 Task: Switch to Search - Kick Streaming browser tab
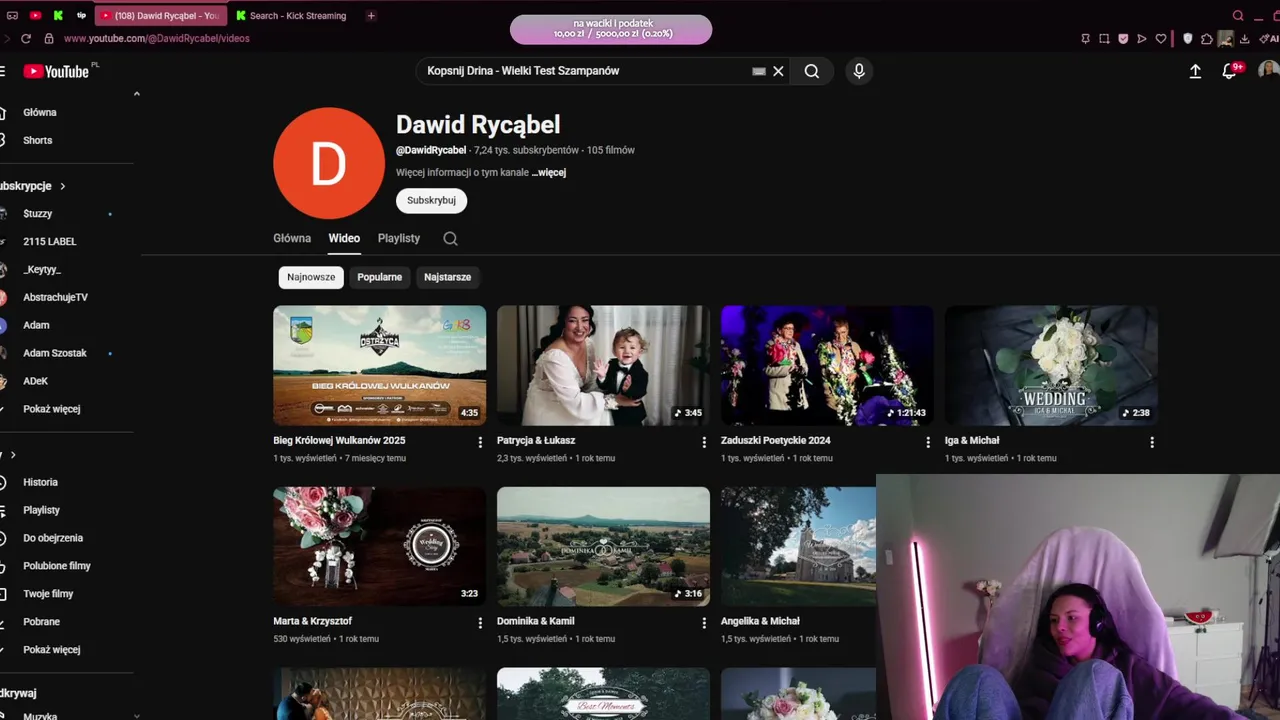point(292,15)
